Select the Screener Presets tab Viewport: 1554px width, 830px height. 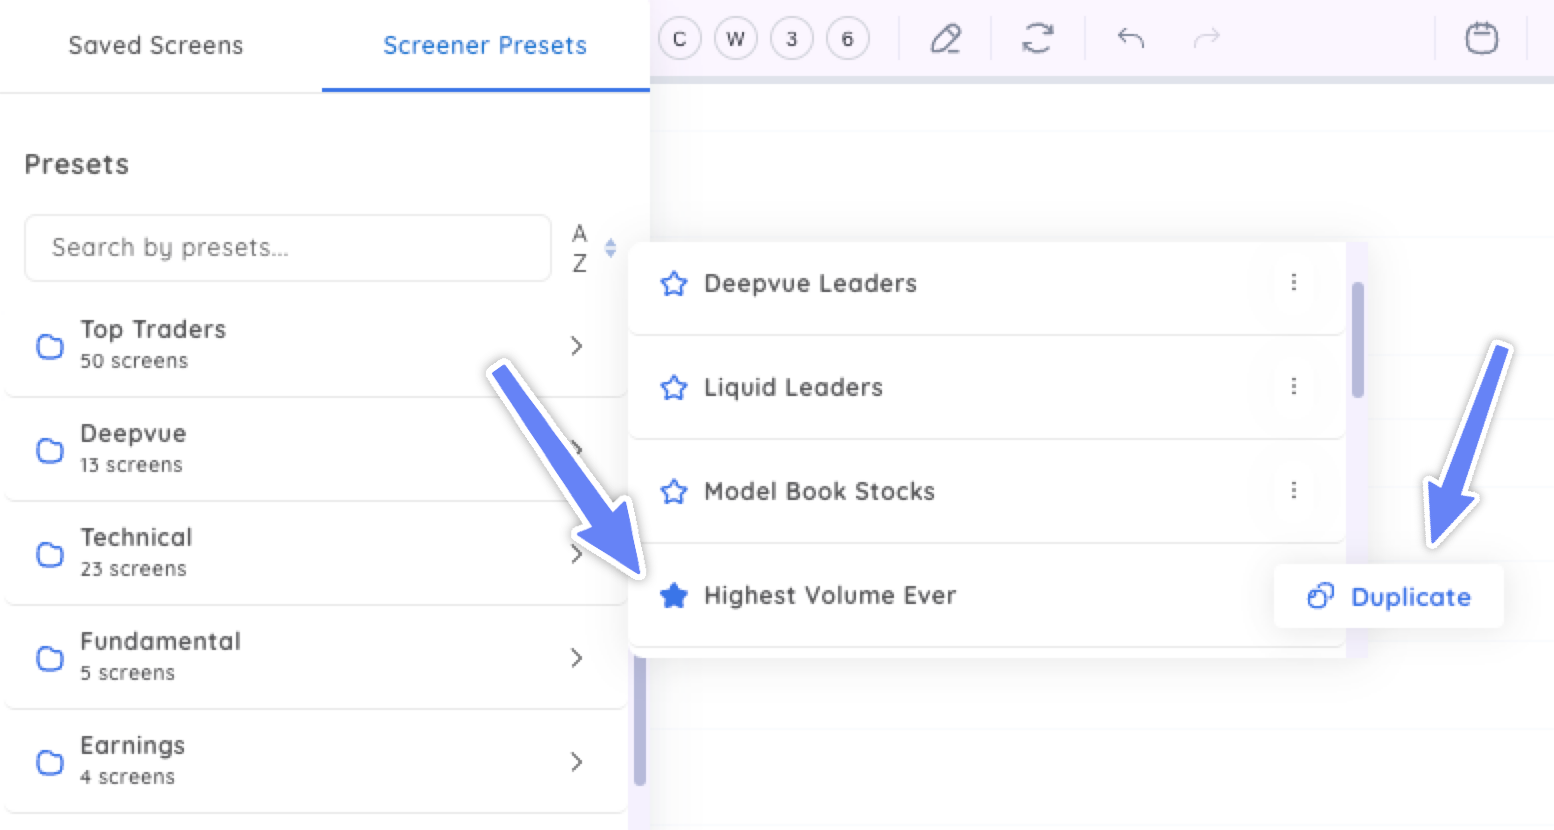pyautogui.click(x=485, y=46)
